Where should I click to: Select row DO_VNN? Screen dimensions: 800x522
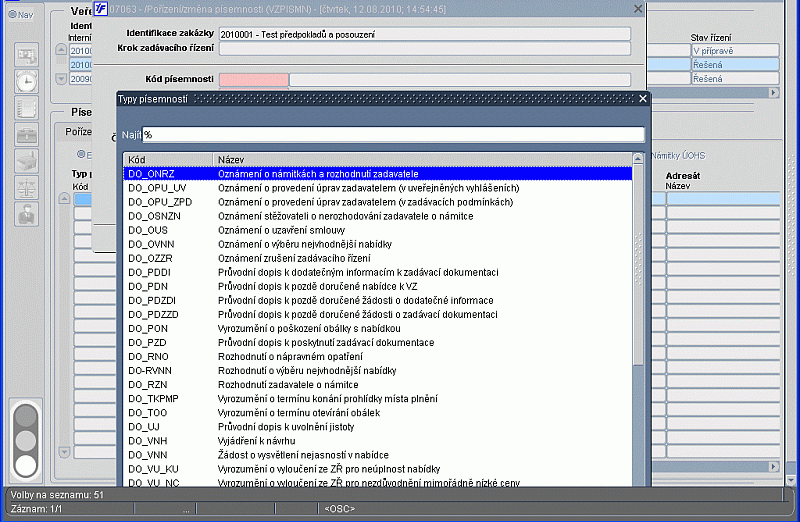point(378,455)
